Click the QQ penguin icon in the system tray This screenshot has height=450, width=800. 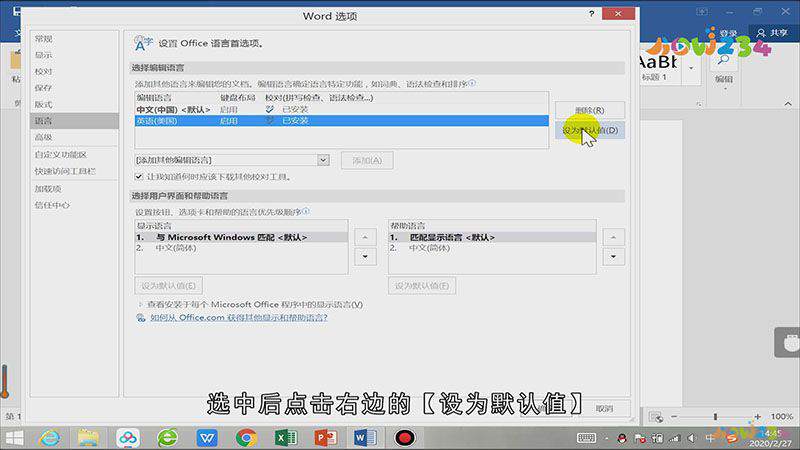pos(622,438)
